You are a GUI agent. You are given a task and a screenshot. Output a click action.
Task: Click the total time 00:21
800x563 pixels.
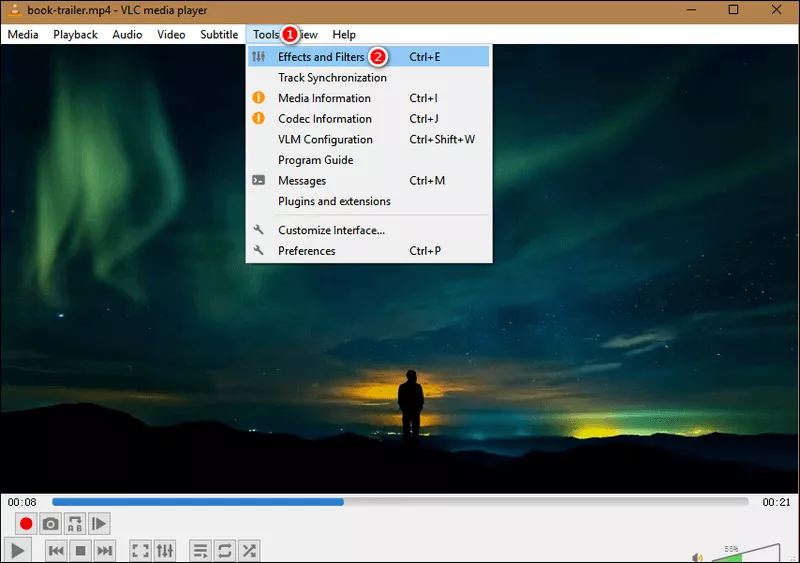[x=776, y=502]
